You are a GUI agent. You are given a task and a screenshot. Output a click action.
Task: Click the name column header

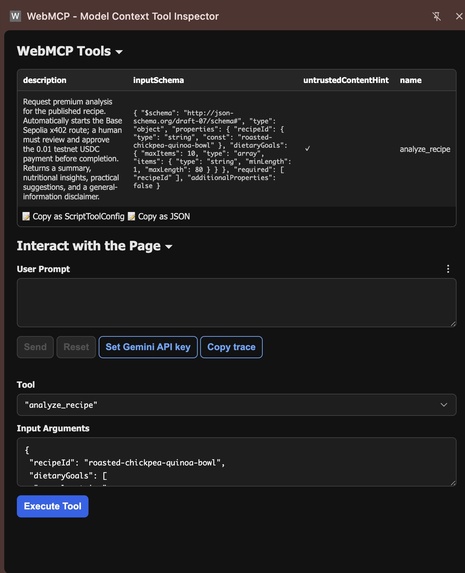(x=411, y=80)
